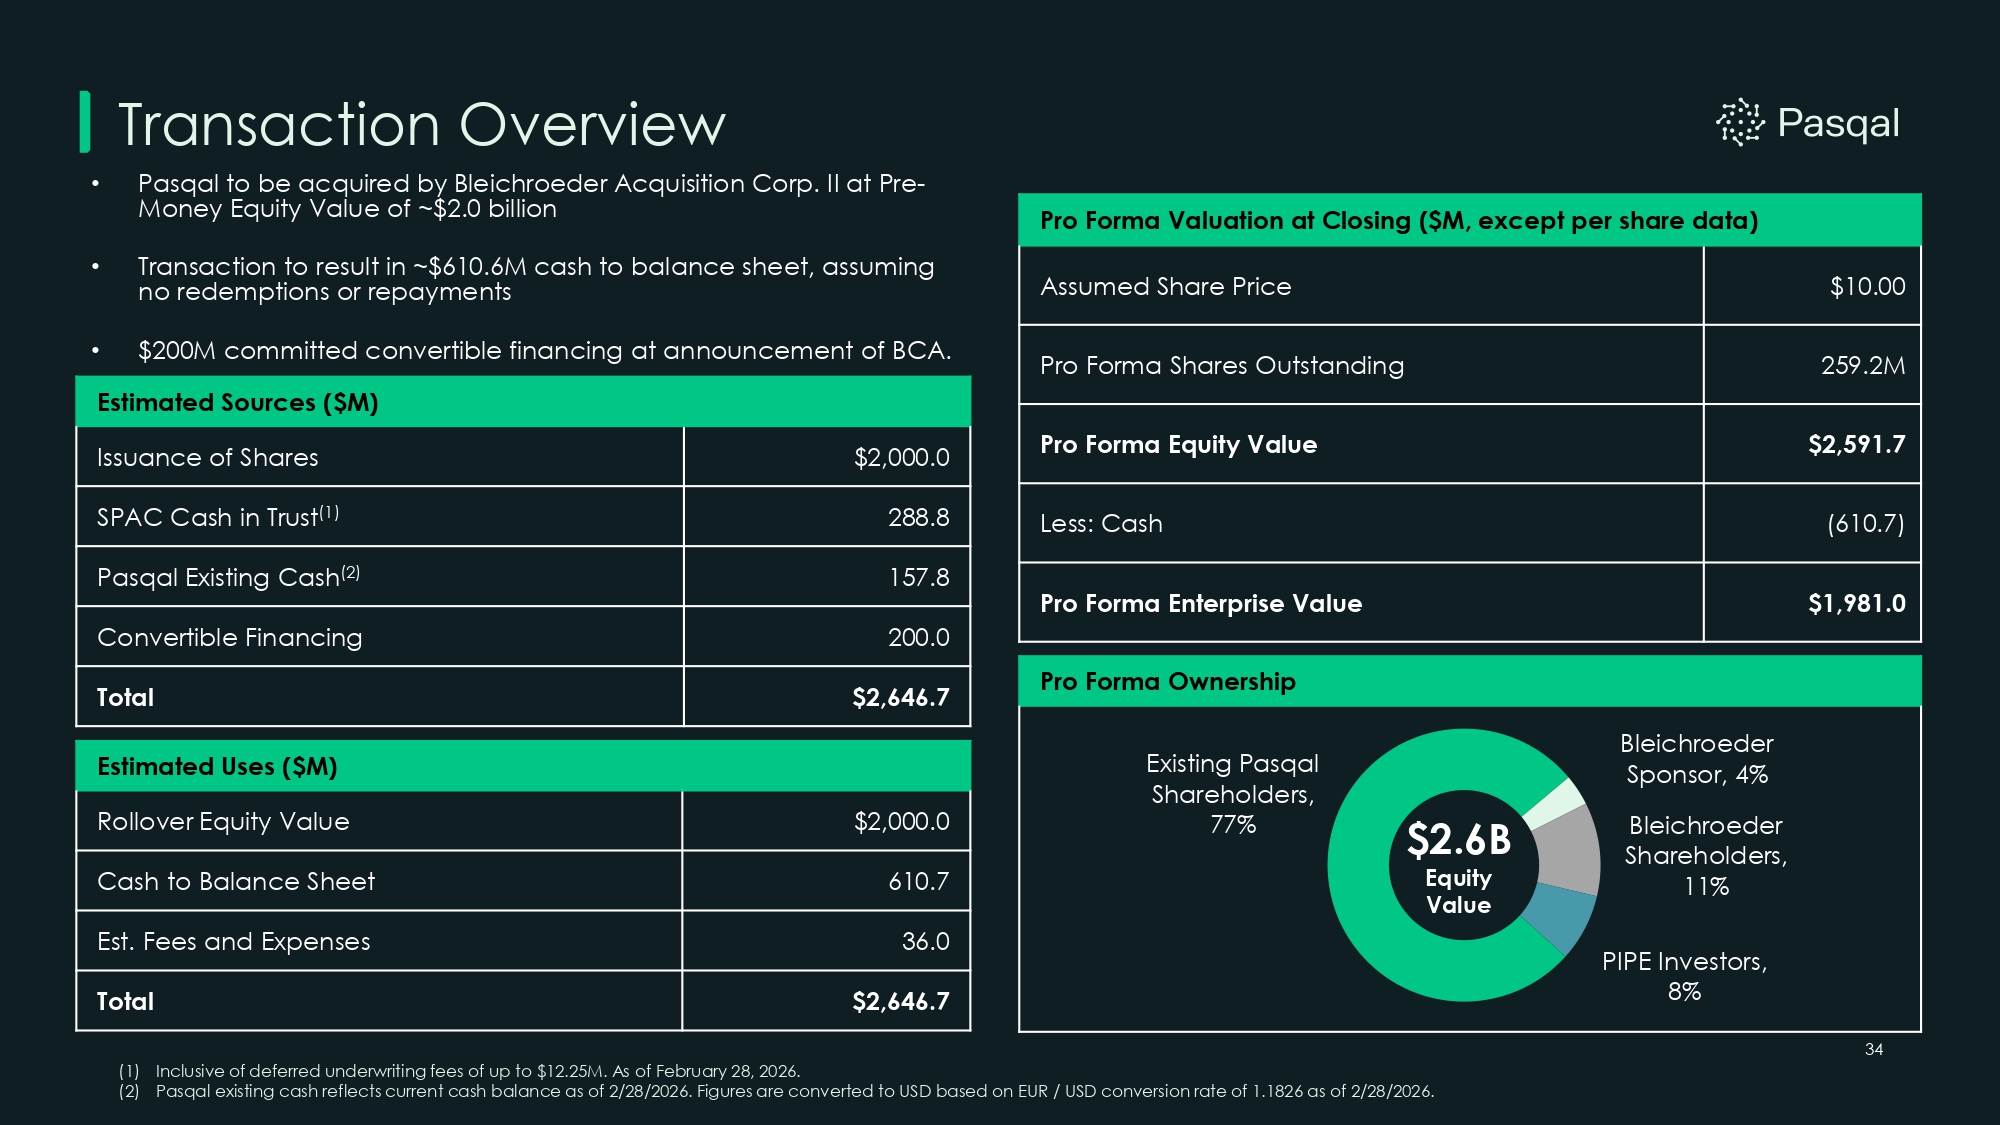Click the page number 34
Viewport: 2000px width, 1125px height.
pos(1873,1049)
